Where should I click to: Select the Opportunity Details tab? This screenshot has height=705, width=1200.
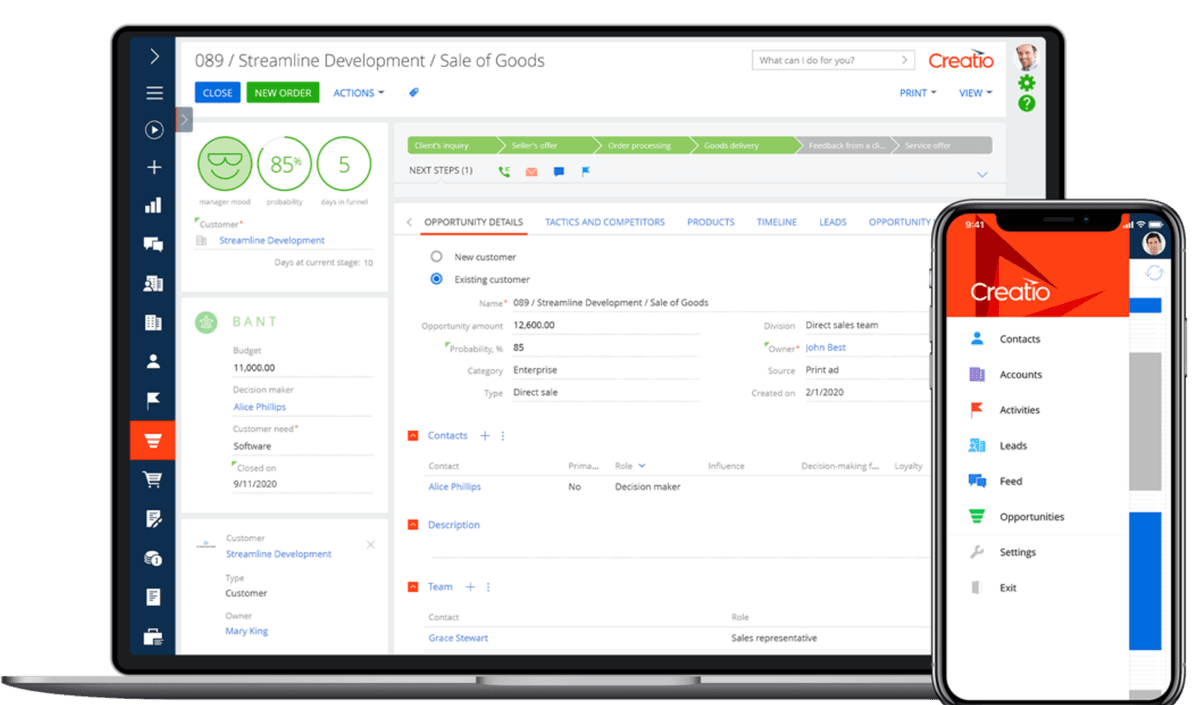pyautogui.click(x=473, y=222)
